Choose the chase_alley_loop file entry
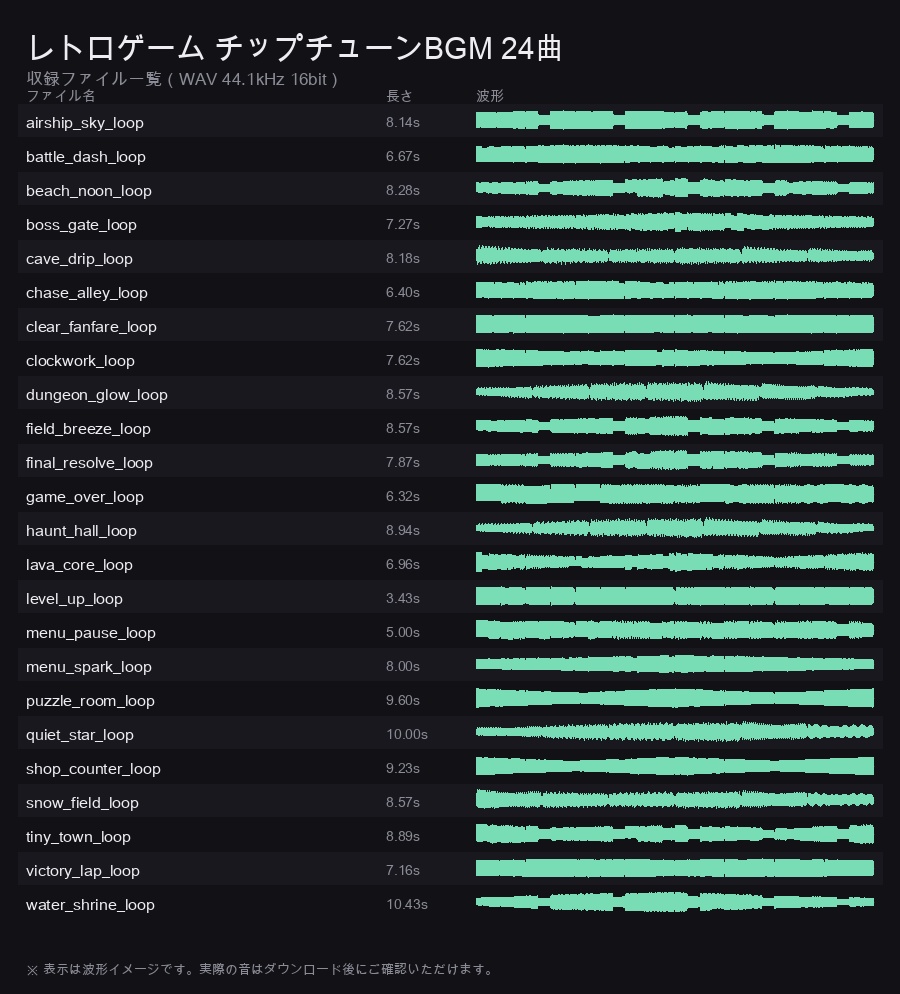 pos(87,293)
